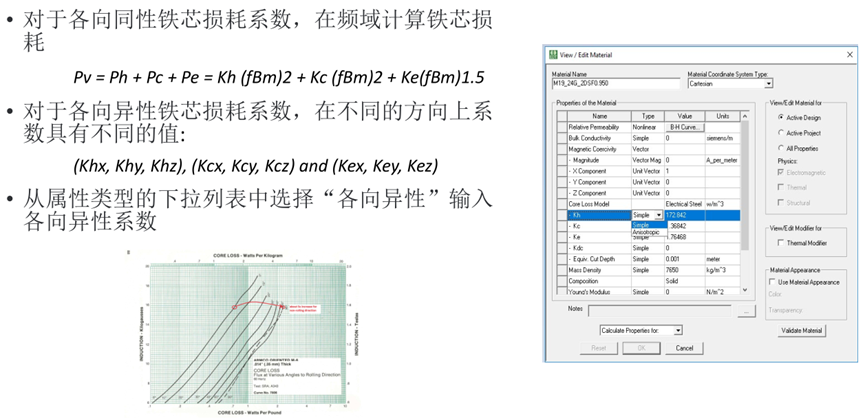Click the Material Name input field
Image resolution: width=865 pixels, height=419 pixels.
click(616, 84)
